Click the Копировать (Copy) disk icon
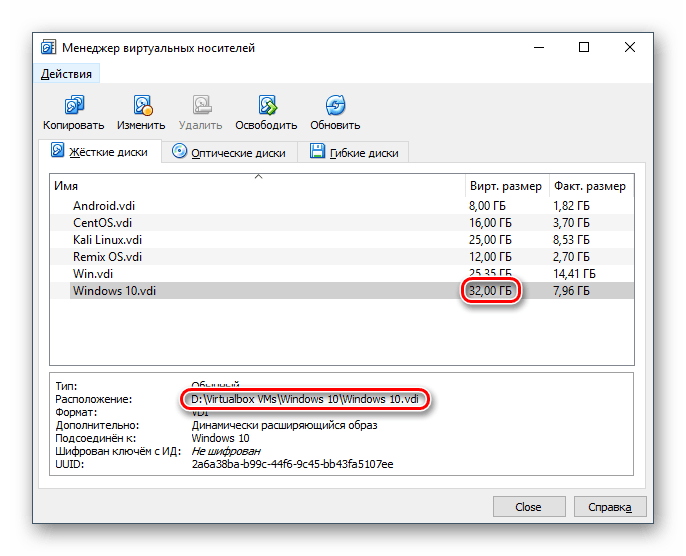Screen dimensions: 686x556 click(x=74, y=105)
